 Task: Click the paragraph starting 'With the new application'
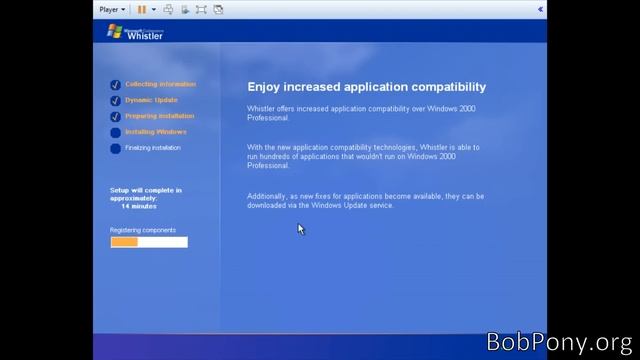[x=363, y=156]
